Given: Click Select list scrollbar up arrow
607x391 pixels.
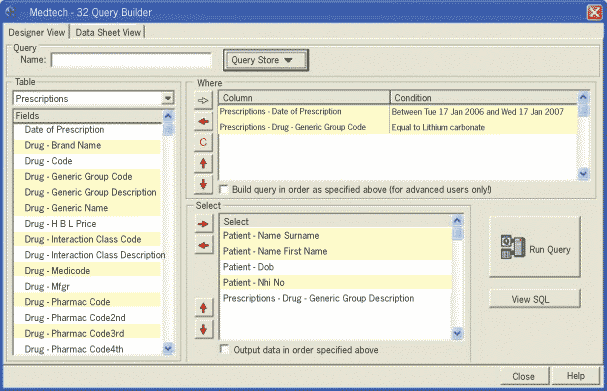Looking at the screenshot, I should (x=457, y=221).
